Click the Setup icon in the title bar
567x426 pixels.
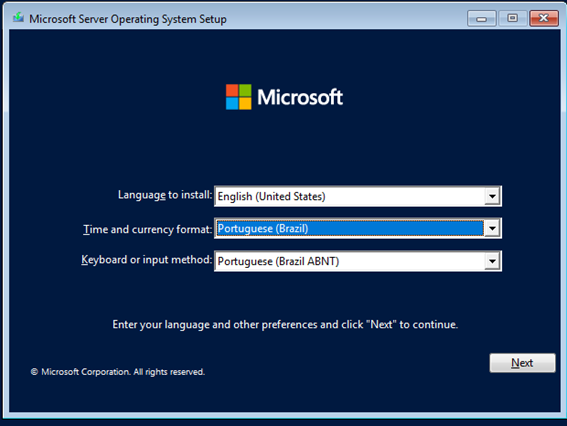tap(18, 17)
